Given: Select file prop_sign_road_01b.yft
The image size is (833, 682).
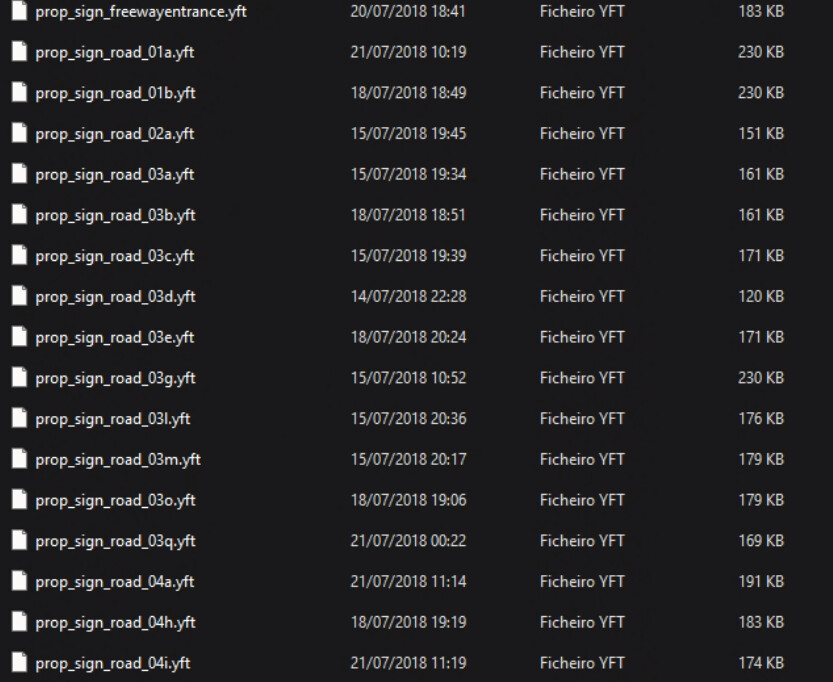Looking at the screenshot, I should [115, 93].
